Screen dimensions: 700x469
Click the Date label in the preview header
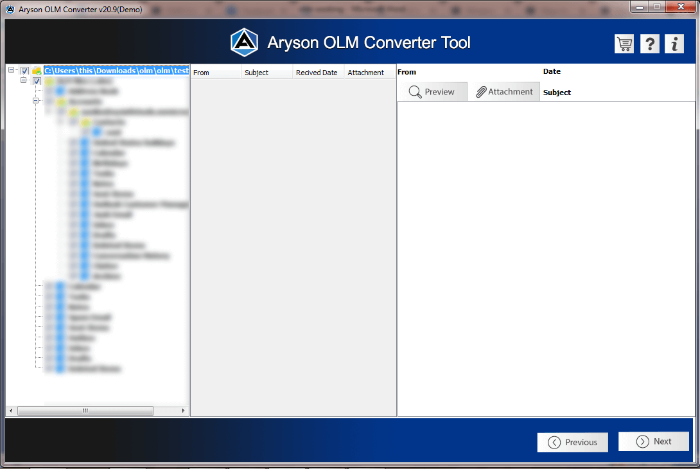552,71
